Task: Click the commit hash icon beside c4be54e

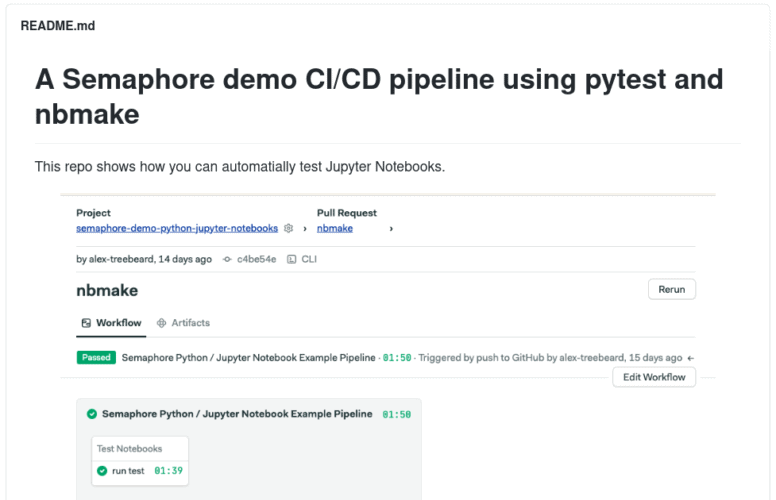Action: click(x=227, y=259)
